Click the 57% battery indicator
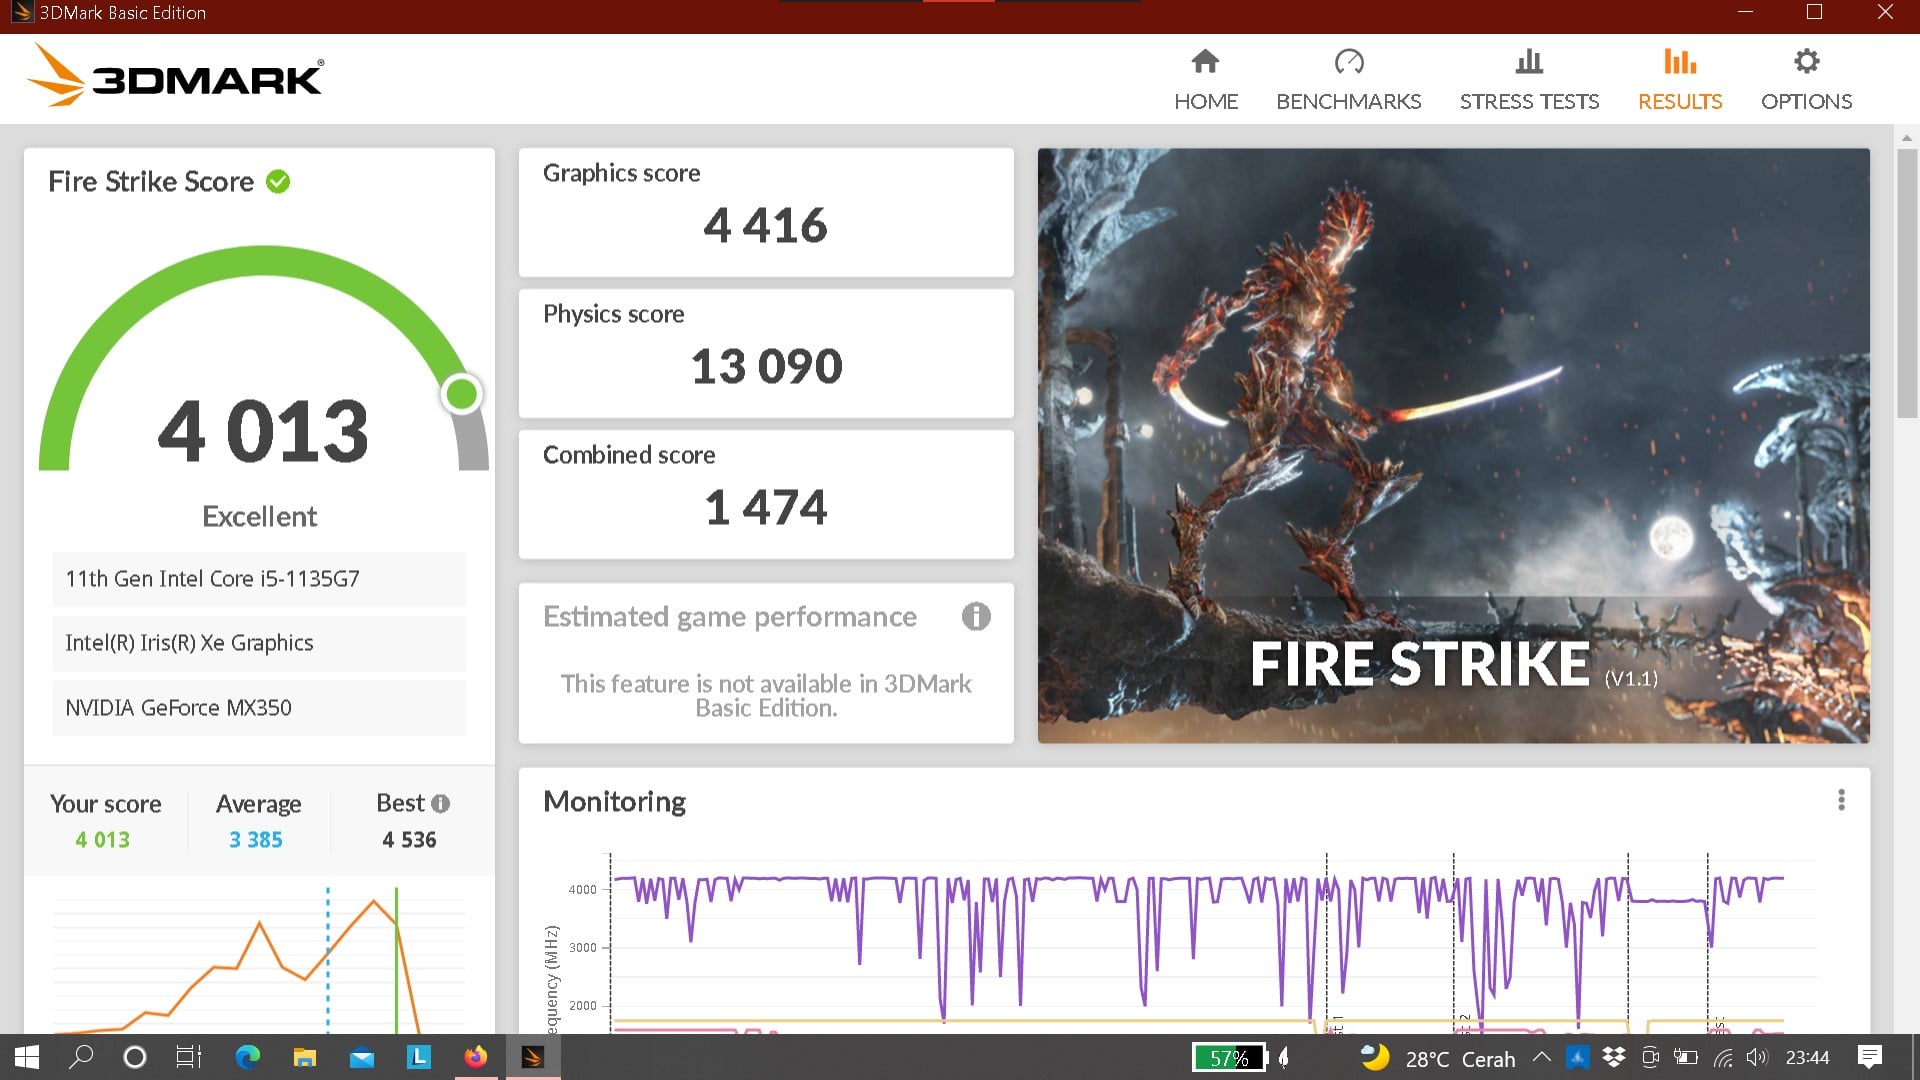1920x1080 pixels. coord(1229,1057)
